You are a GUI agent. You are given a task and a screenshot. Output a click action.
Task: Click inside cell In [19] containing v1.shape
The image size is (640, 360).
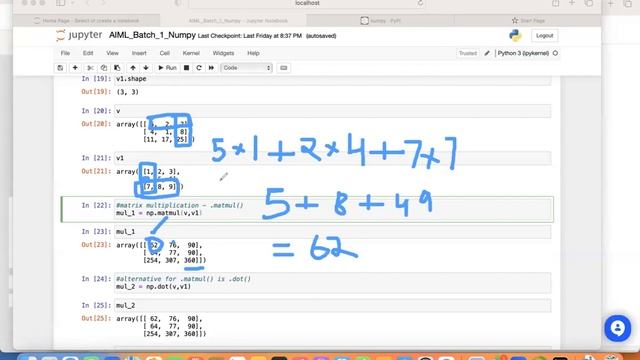[332, 80]
